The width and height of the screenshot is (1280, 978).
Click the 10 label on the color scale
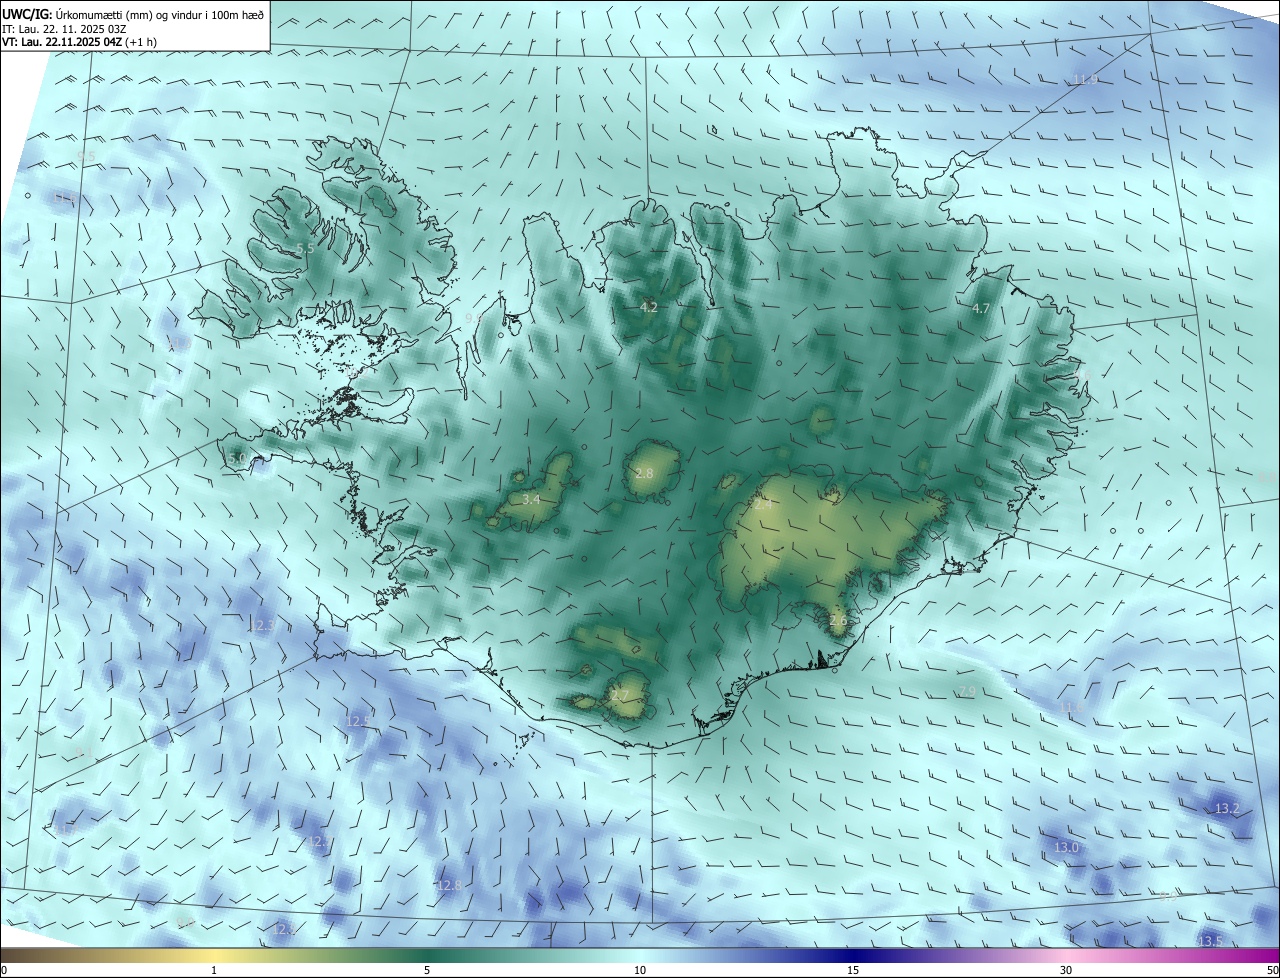[640, 970]
